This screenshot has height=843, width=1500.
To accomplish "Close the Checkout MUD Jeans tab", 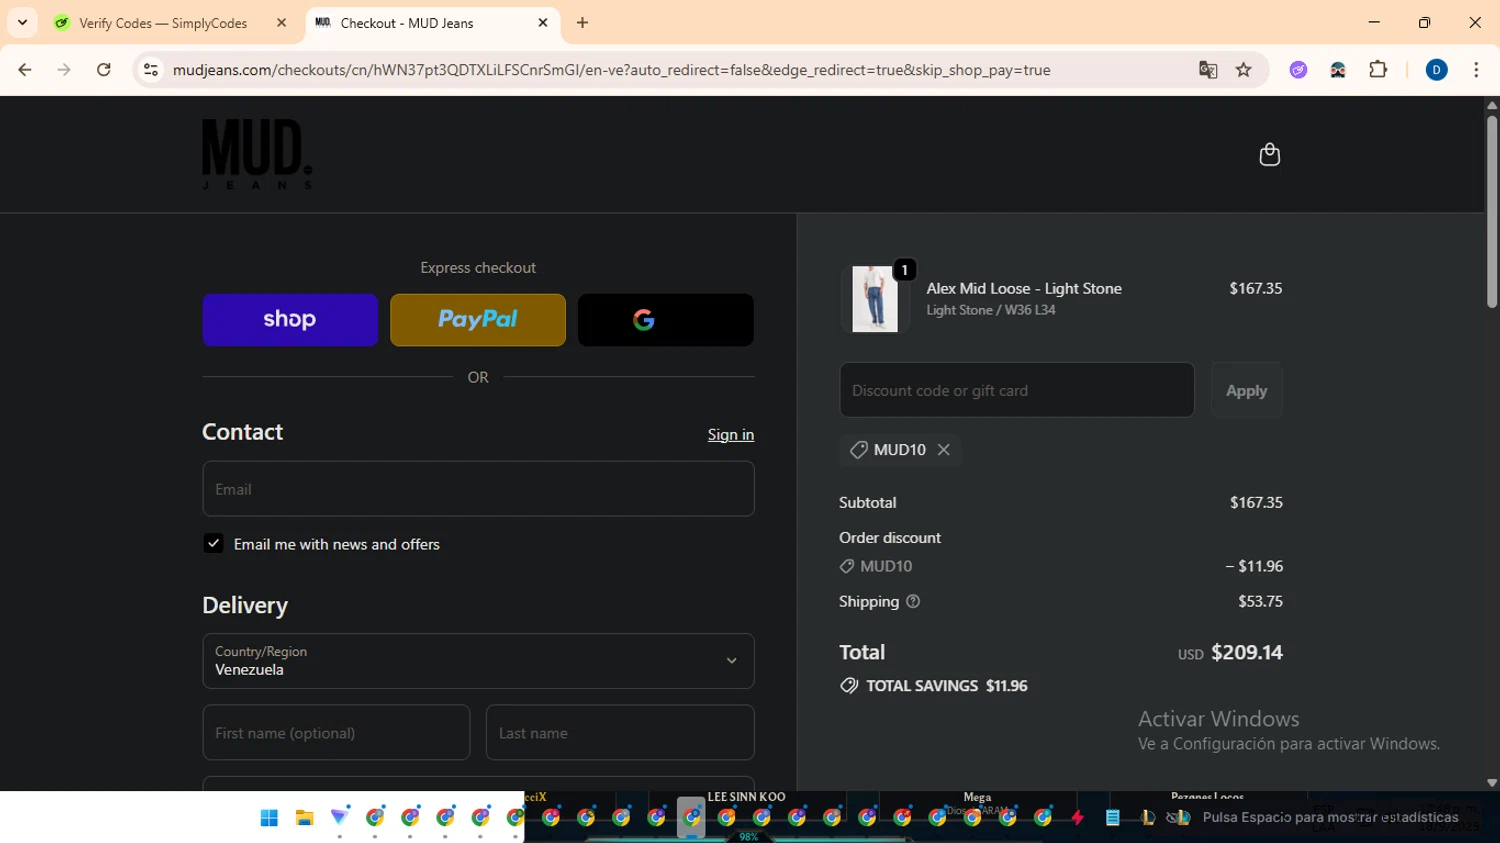I will tap(543, 23).
